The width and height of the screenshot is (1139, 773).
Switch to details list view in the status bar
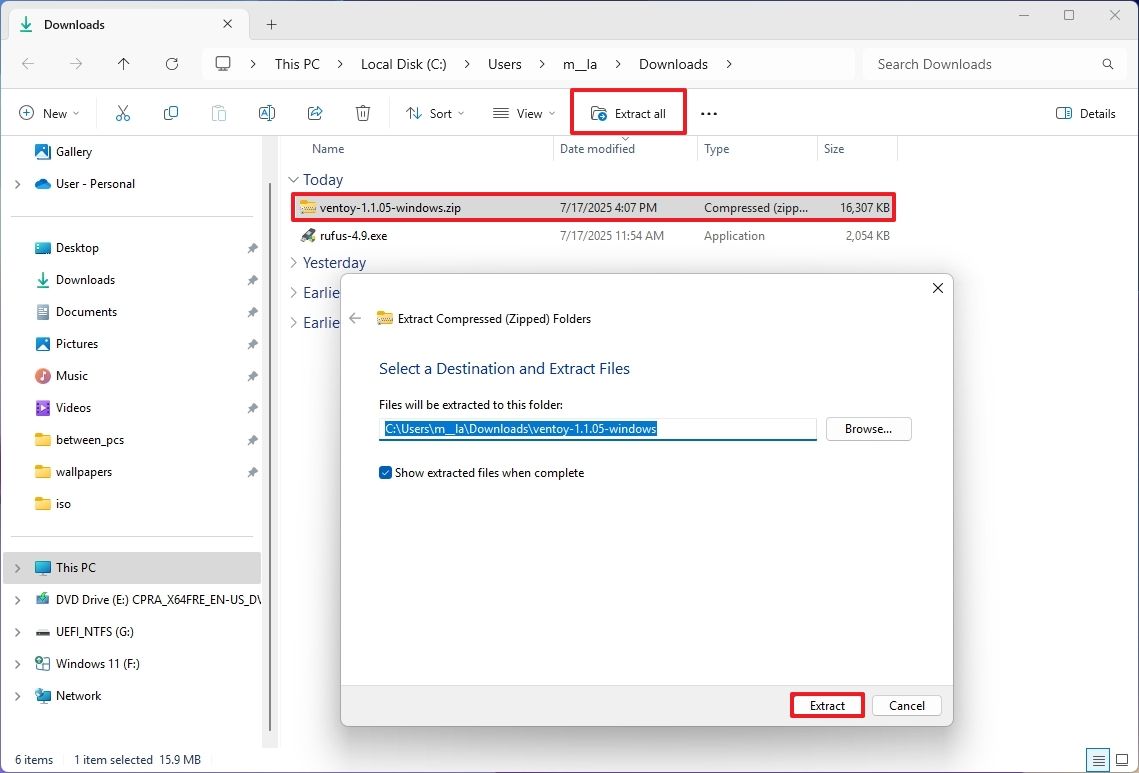click(1096, 760)
